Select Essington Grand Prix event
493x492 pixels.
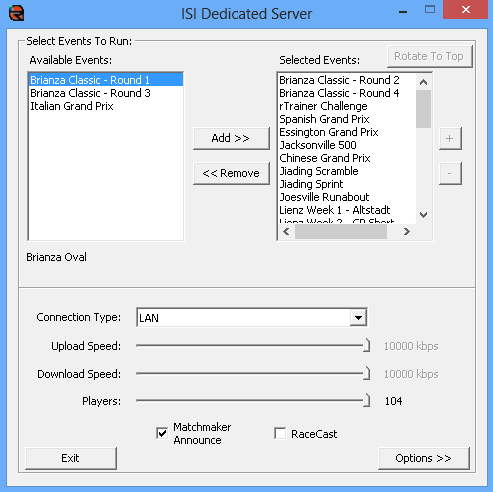pos(347,132)
